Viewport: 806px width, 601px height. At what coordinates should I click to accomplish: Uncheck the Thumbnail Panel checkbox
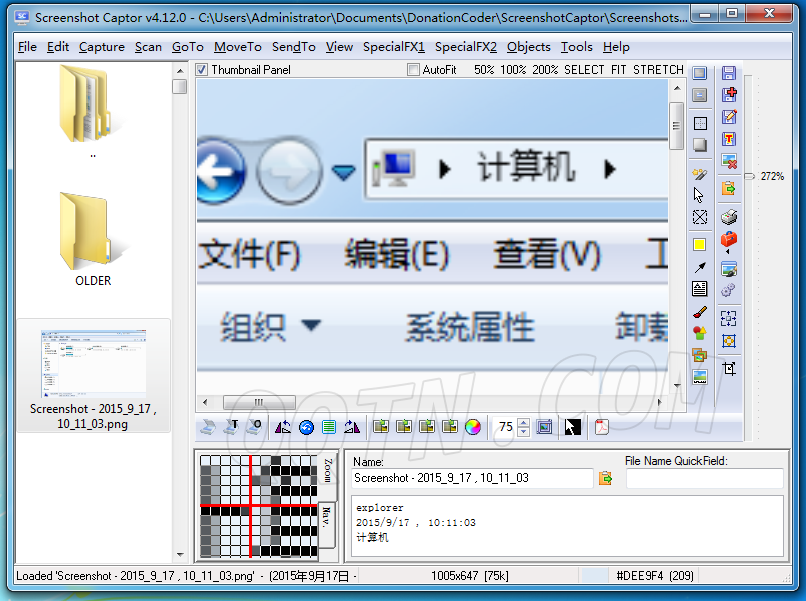202,70
